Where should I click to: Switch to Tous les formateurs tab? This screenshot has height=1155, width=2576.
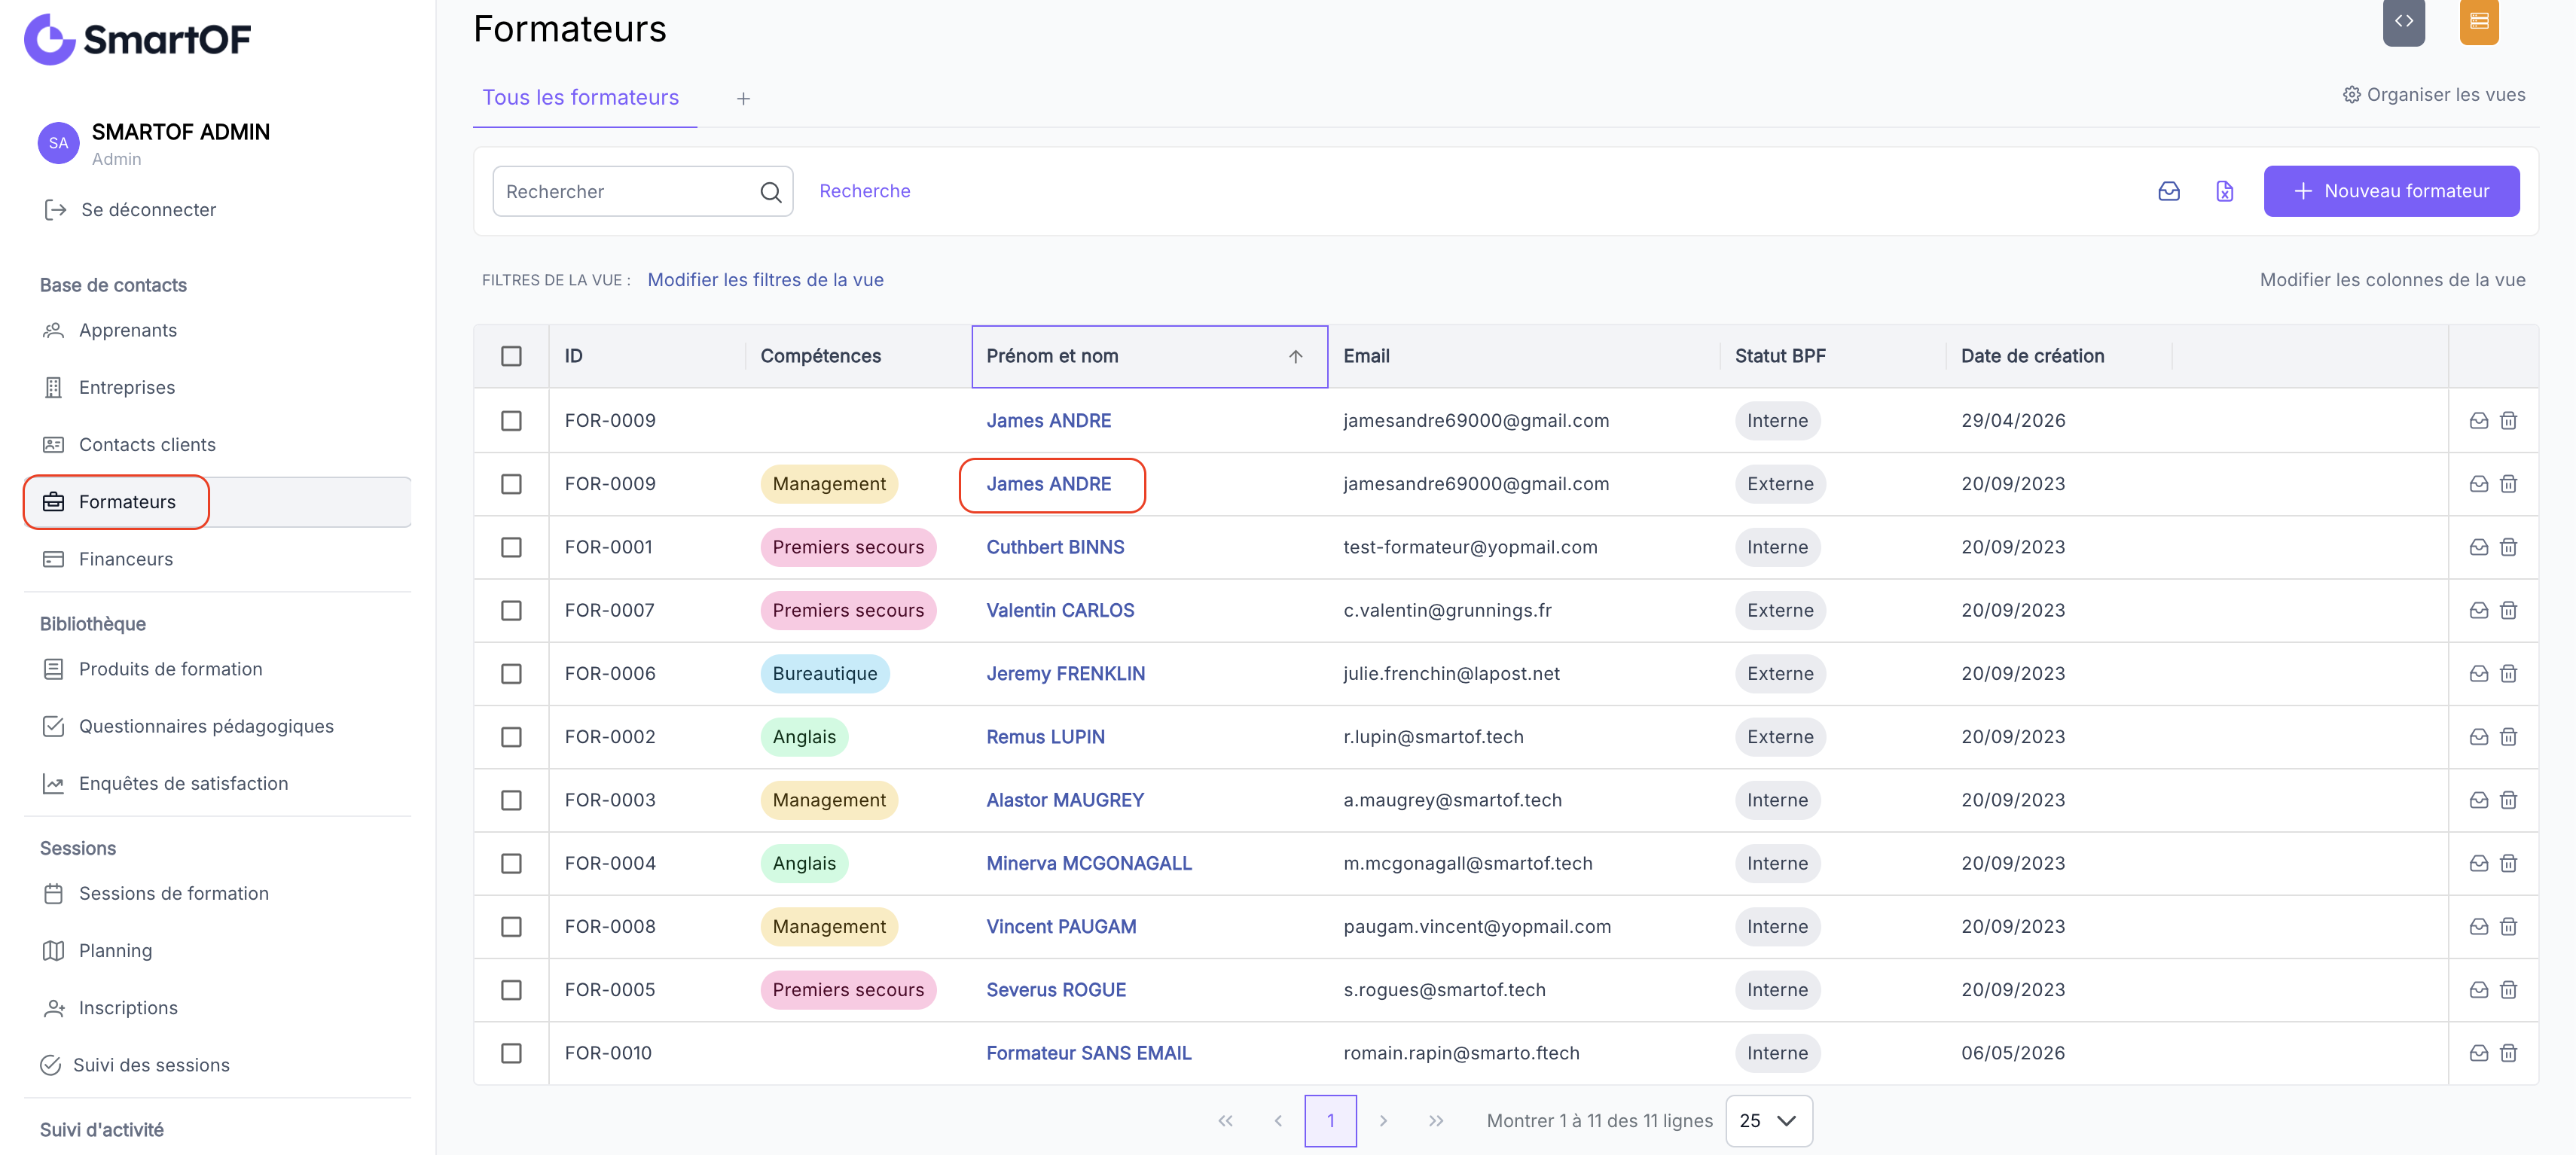pyautogui.click(x=580, y=97)
